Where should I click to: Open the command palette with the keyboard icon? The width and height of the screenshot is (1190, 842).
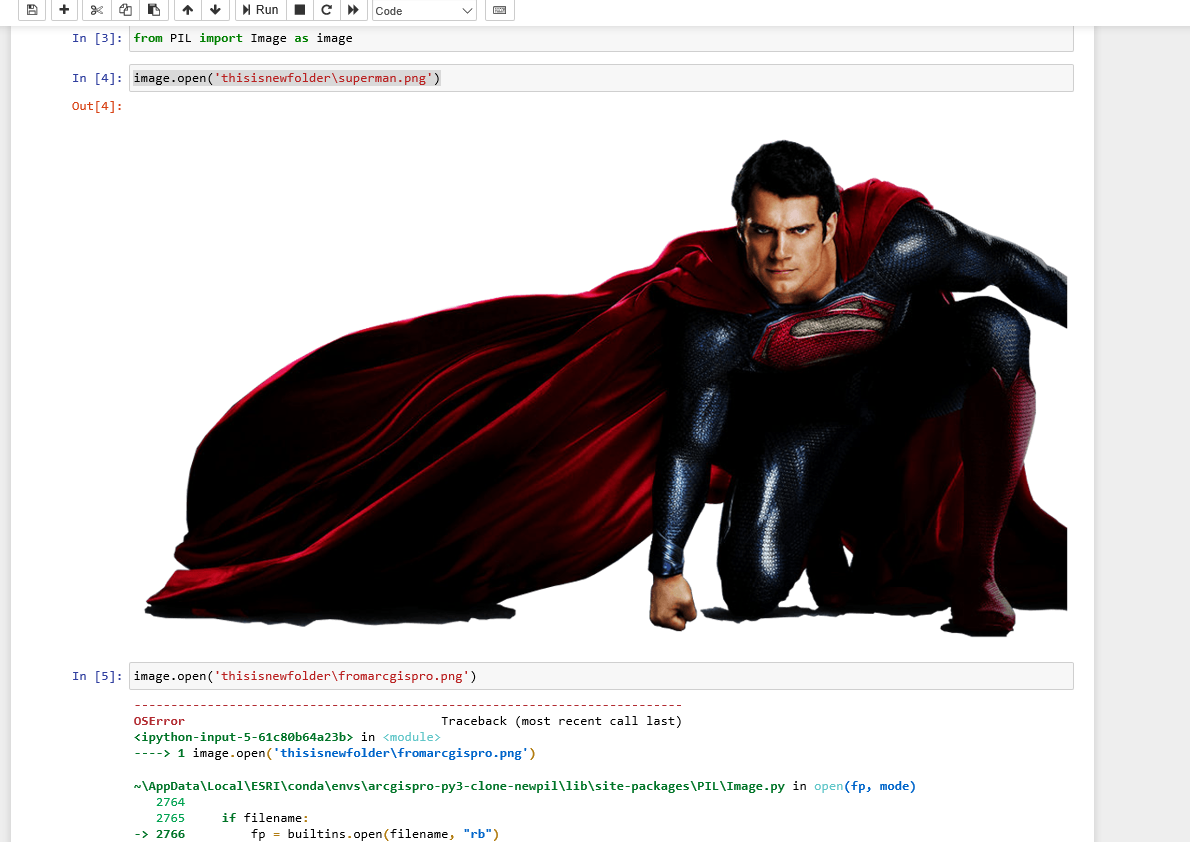[499, 10]
